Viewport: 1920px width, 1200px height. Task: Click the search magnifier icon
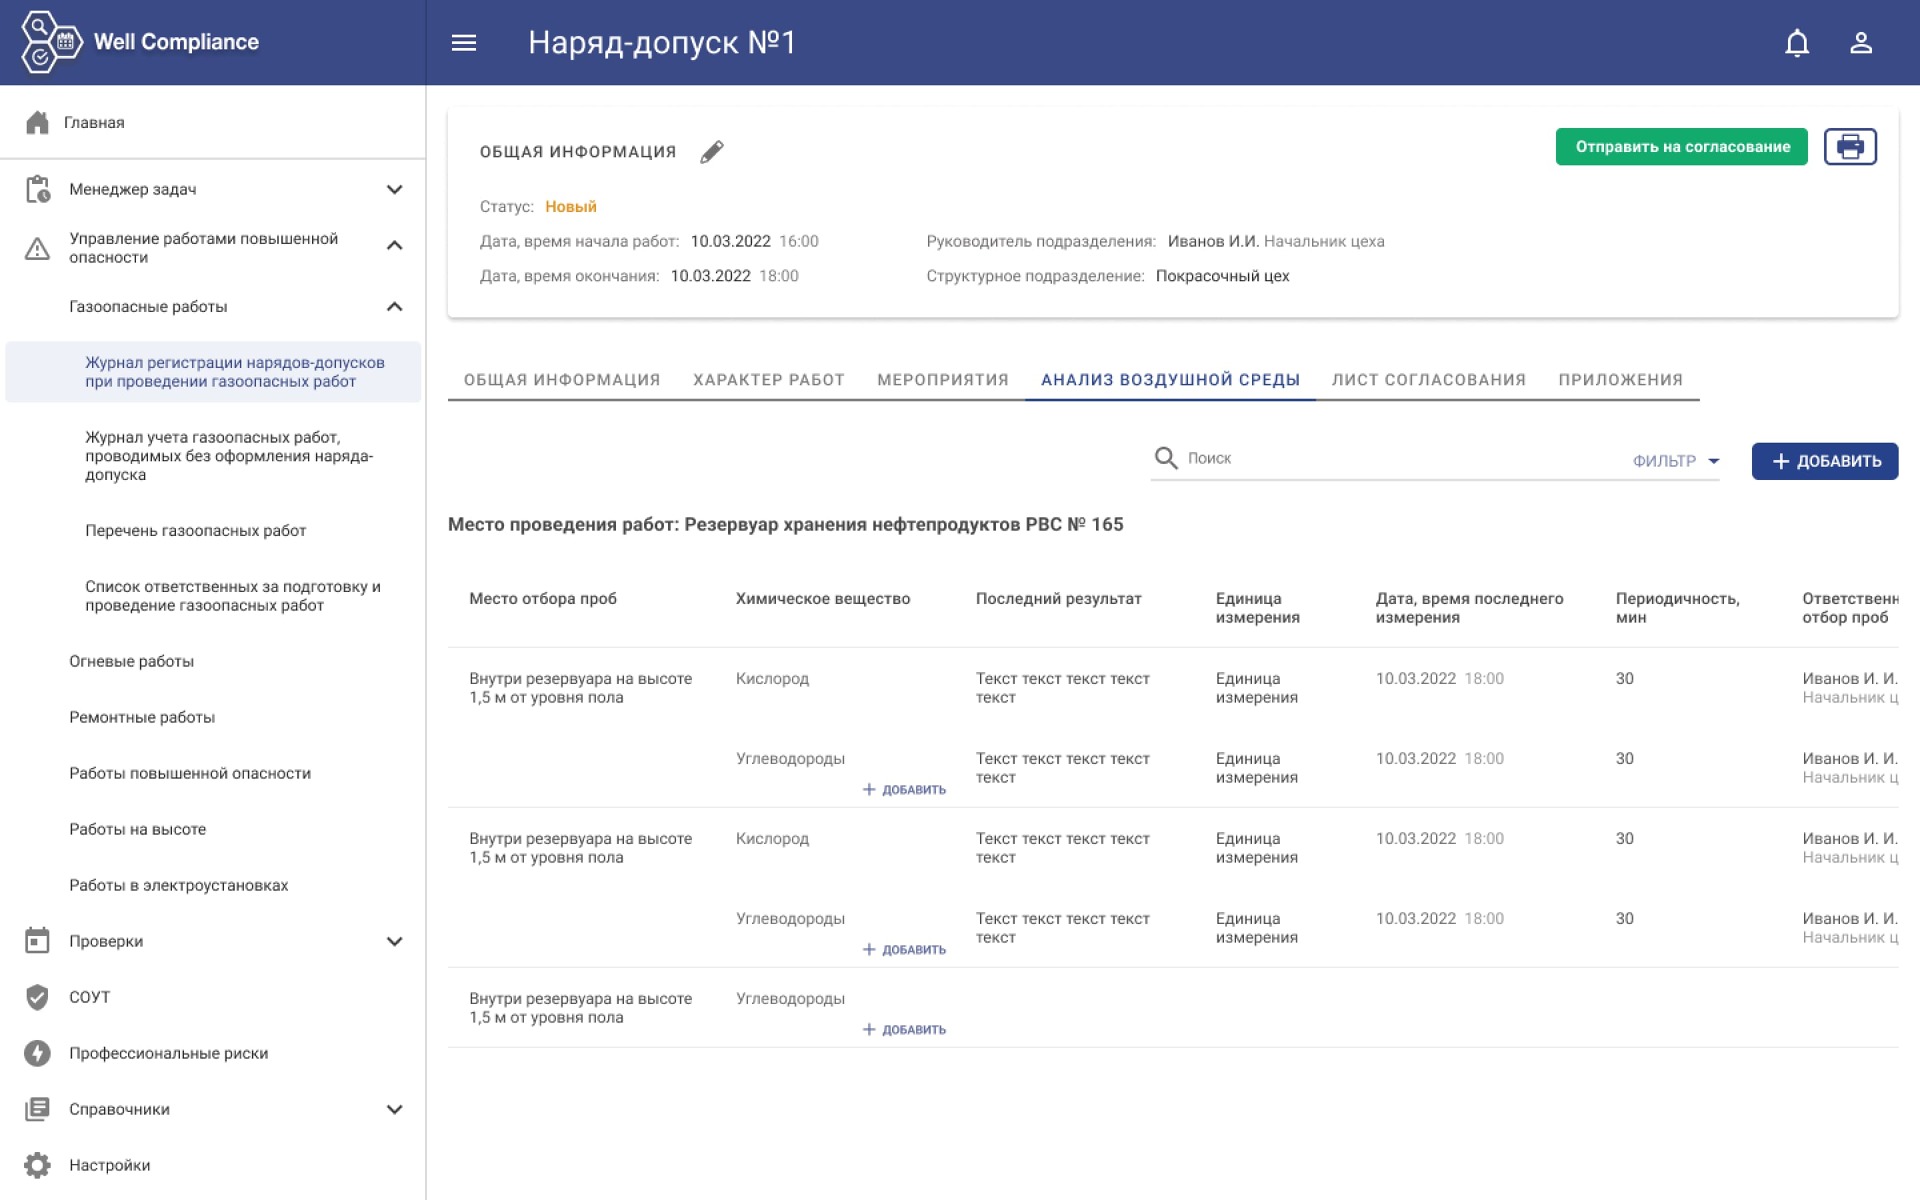[1165, 458]
